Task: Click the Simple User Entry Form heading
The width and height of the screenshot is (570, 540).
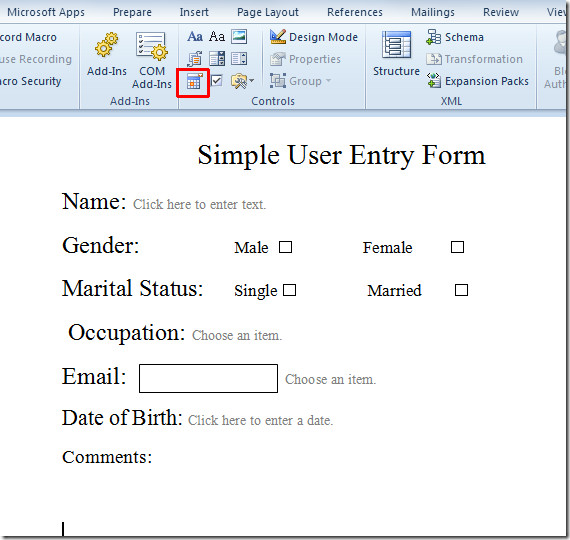Action: (341, 155)
